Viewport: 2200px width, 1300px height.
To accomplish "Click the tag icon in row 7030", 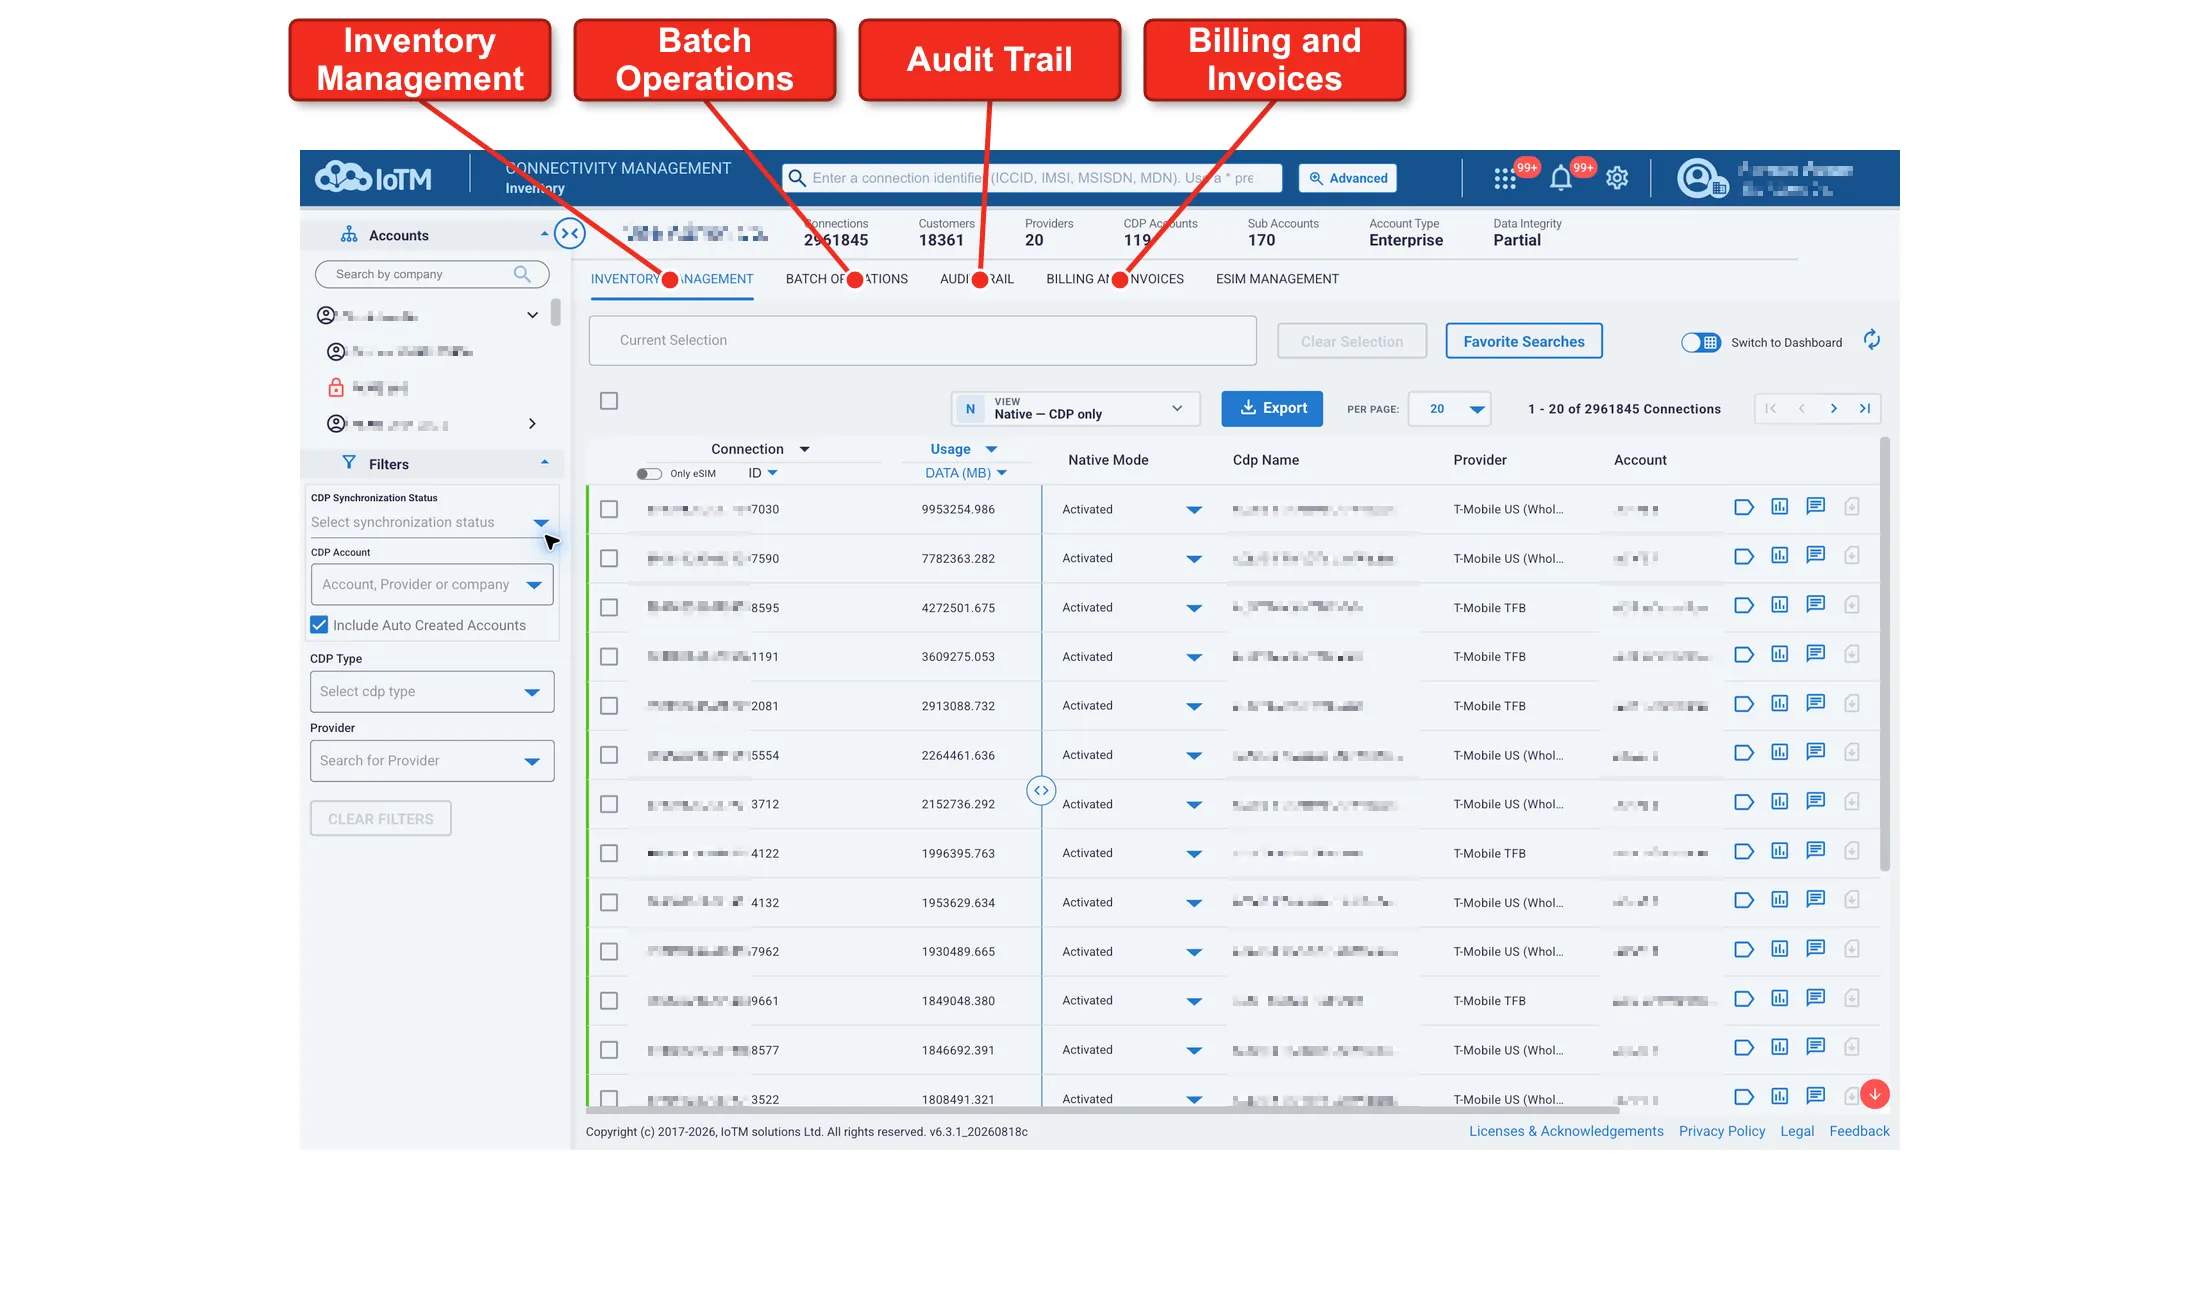I will [1744, 507].
